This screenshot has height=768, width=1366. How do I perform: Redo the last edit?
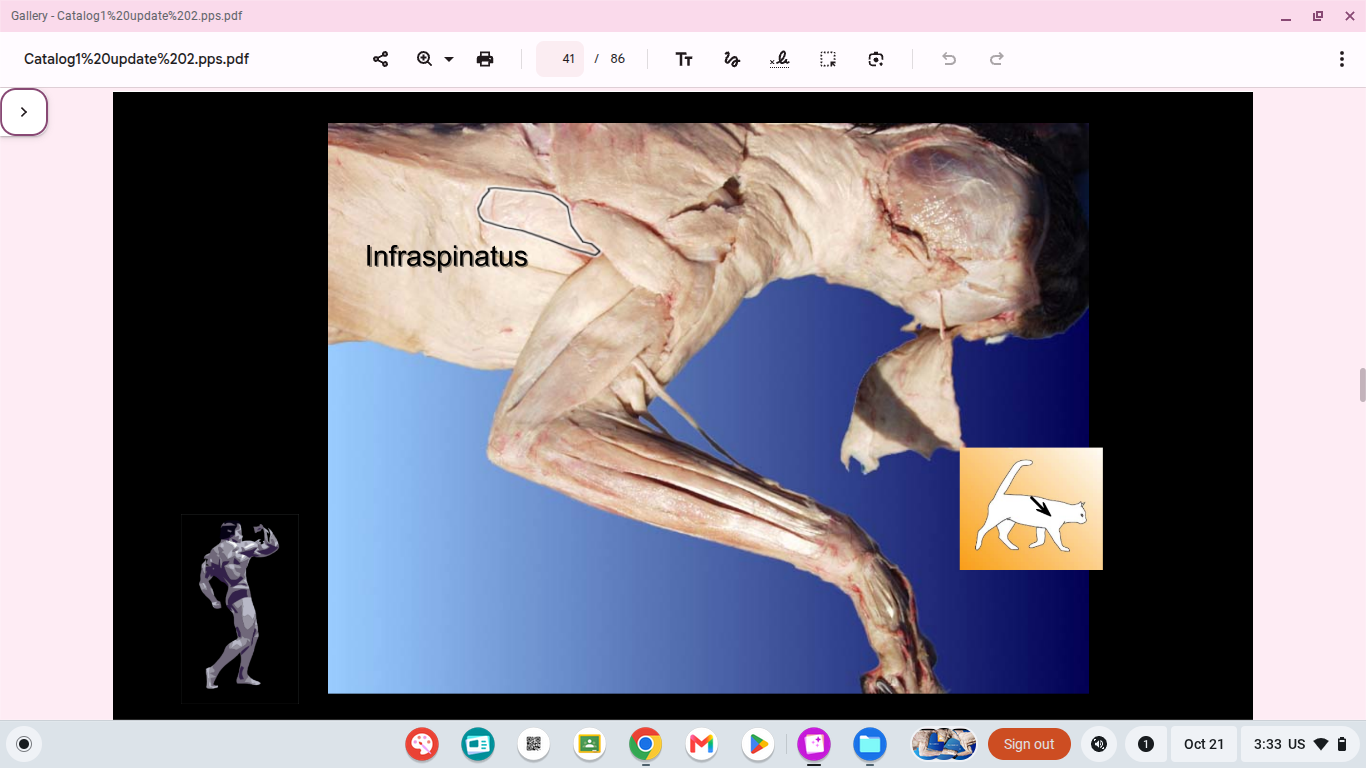(x=997, y=59)
